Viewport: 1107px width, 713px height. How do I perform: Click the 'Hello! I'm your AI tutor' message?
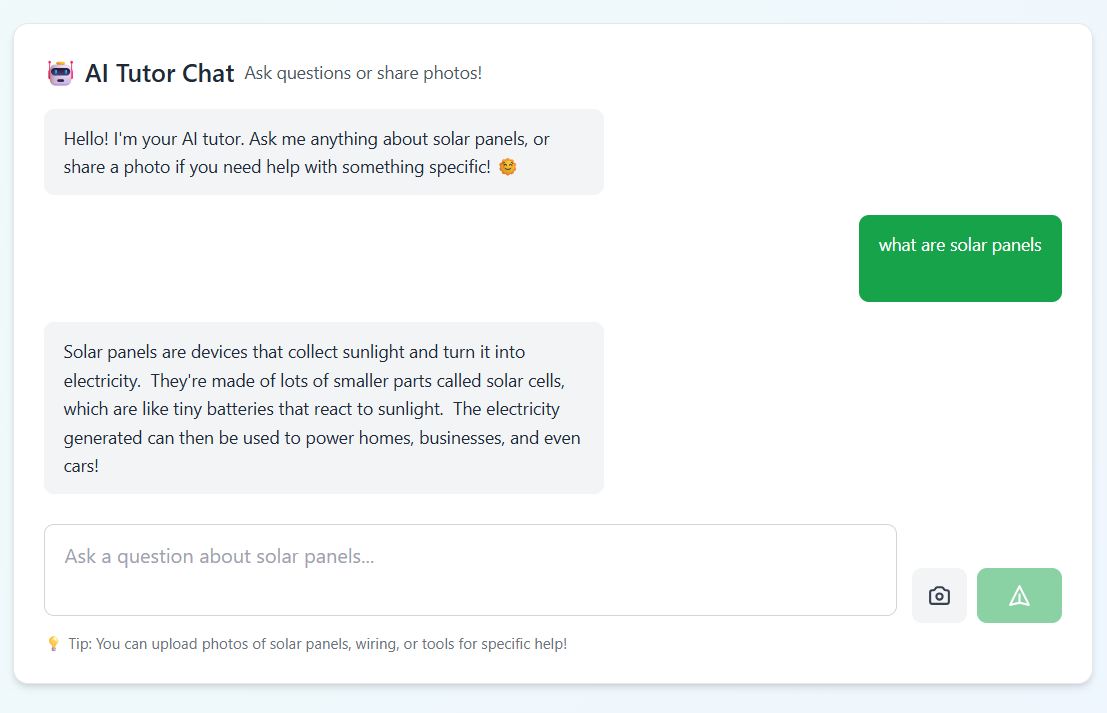click(x=324, y=152)
